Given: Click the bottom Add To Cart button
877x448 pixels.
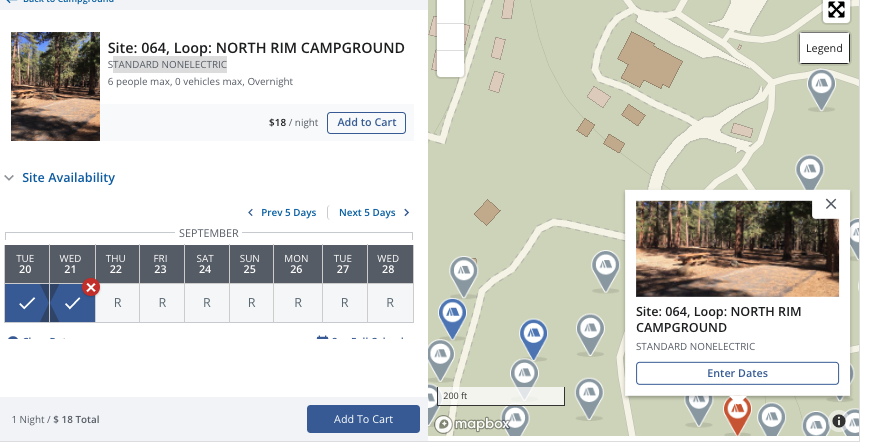Looking at the screenshot, I should point(363,419).
